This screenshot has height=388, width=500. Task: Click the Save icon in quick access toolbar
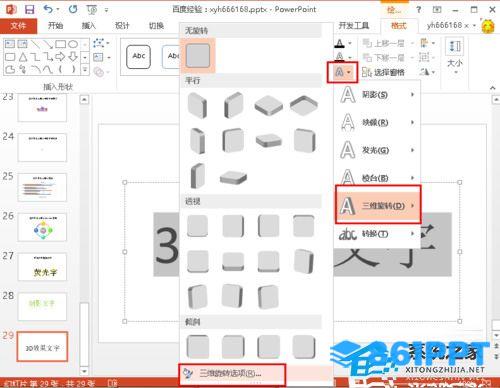[x=29, y=9]
